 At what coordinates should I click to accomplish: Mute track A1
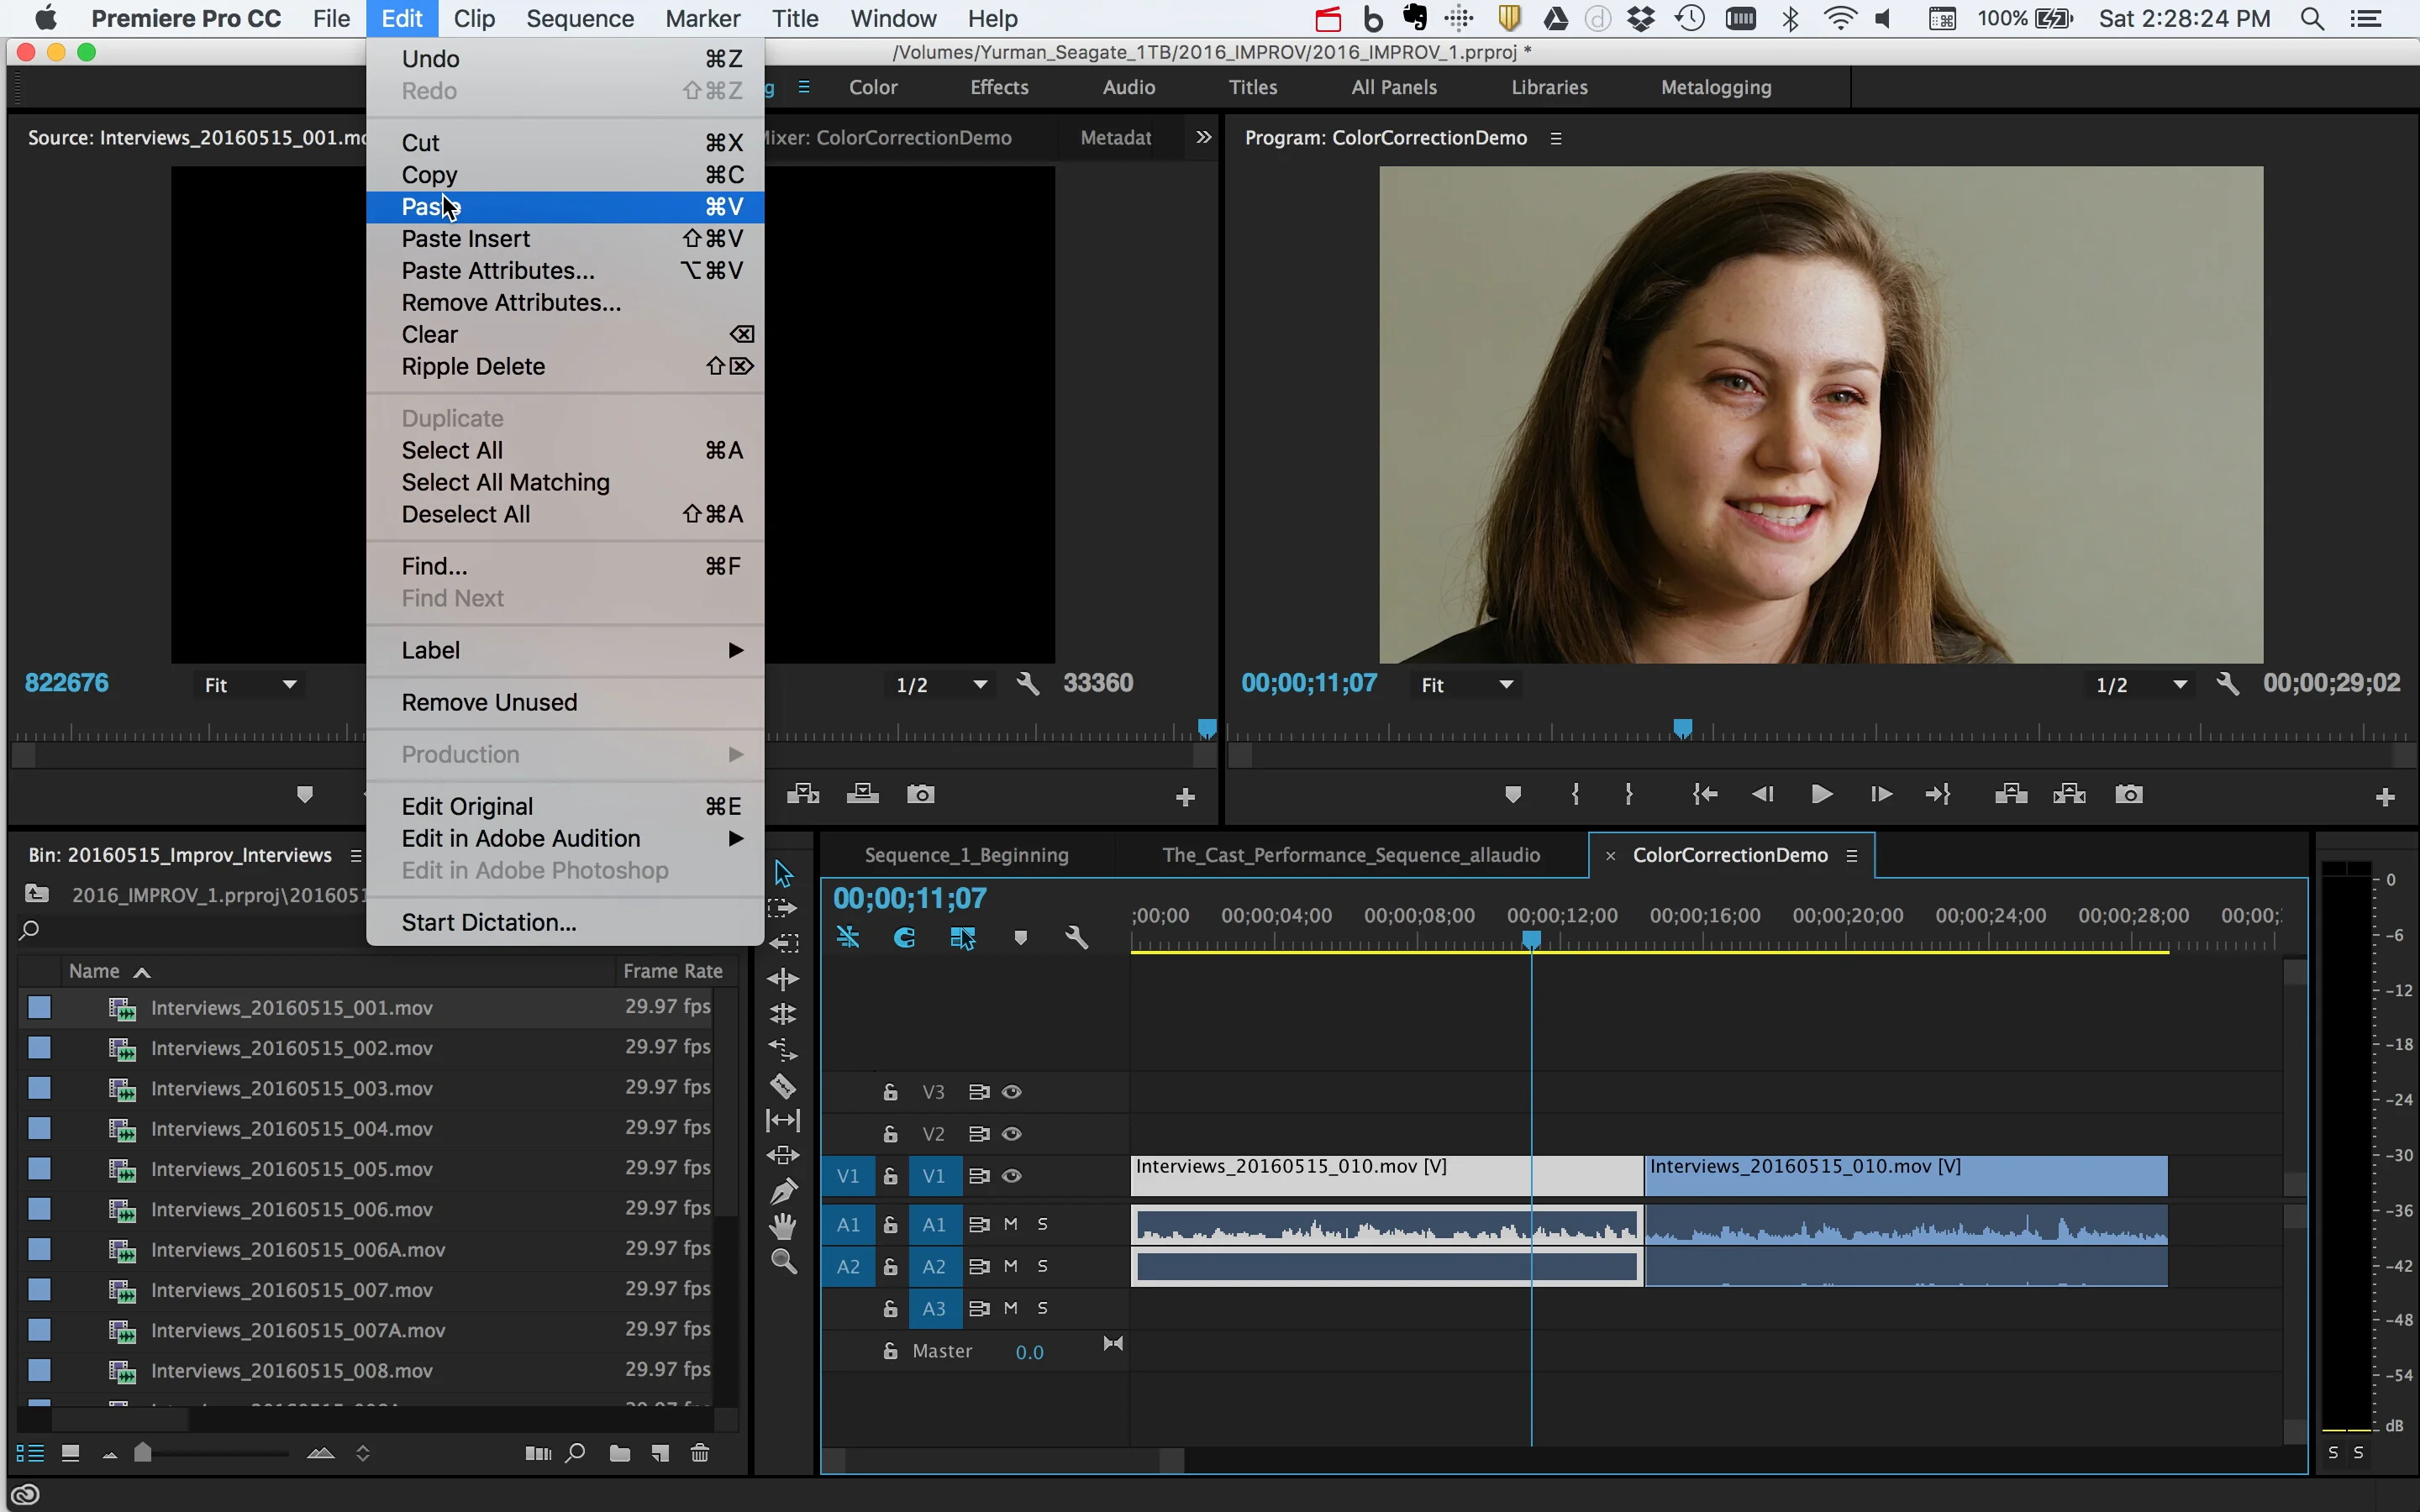[x=1011, y=1224]
